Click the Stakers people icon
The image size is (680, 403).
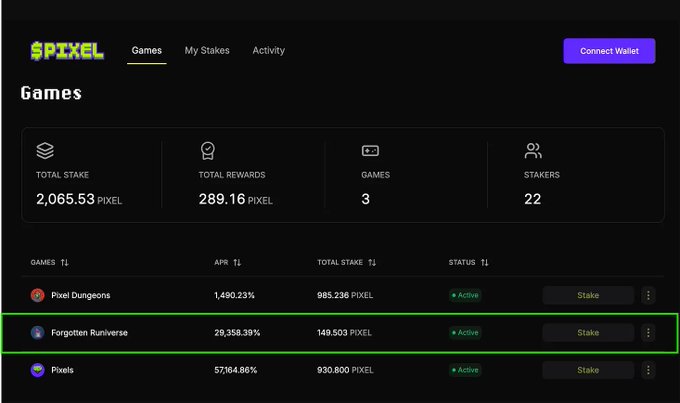coord(533,151)
